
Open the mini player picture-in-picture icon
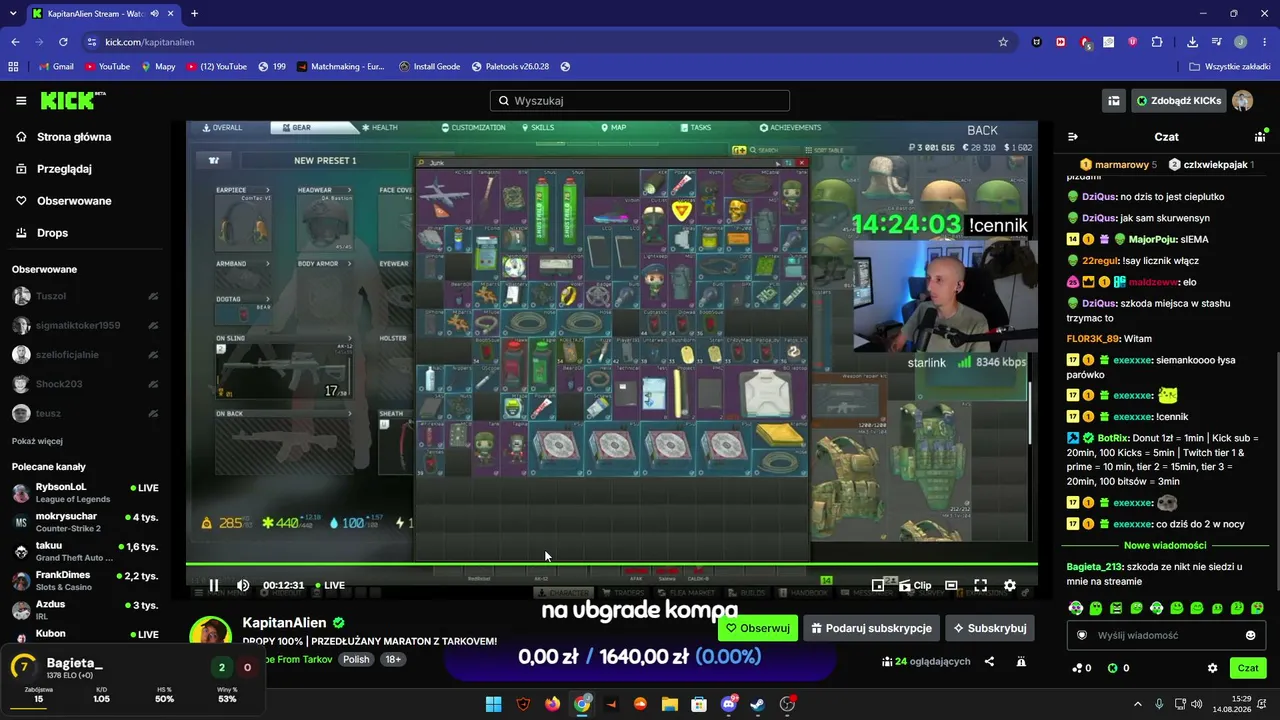click(878, 585)
